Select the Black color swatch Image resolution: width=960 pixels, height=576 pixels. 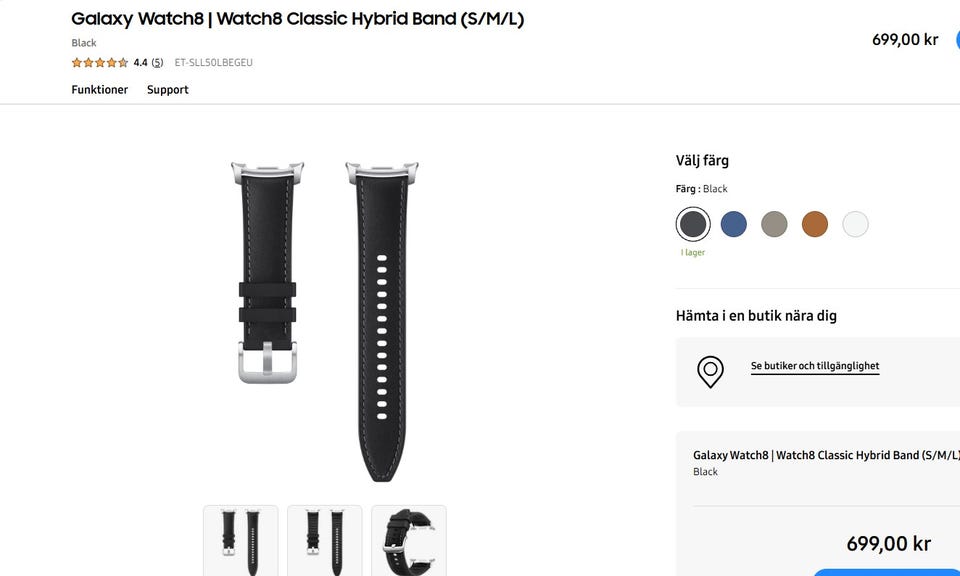click(693, 224)
